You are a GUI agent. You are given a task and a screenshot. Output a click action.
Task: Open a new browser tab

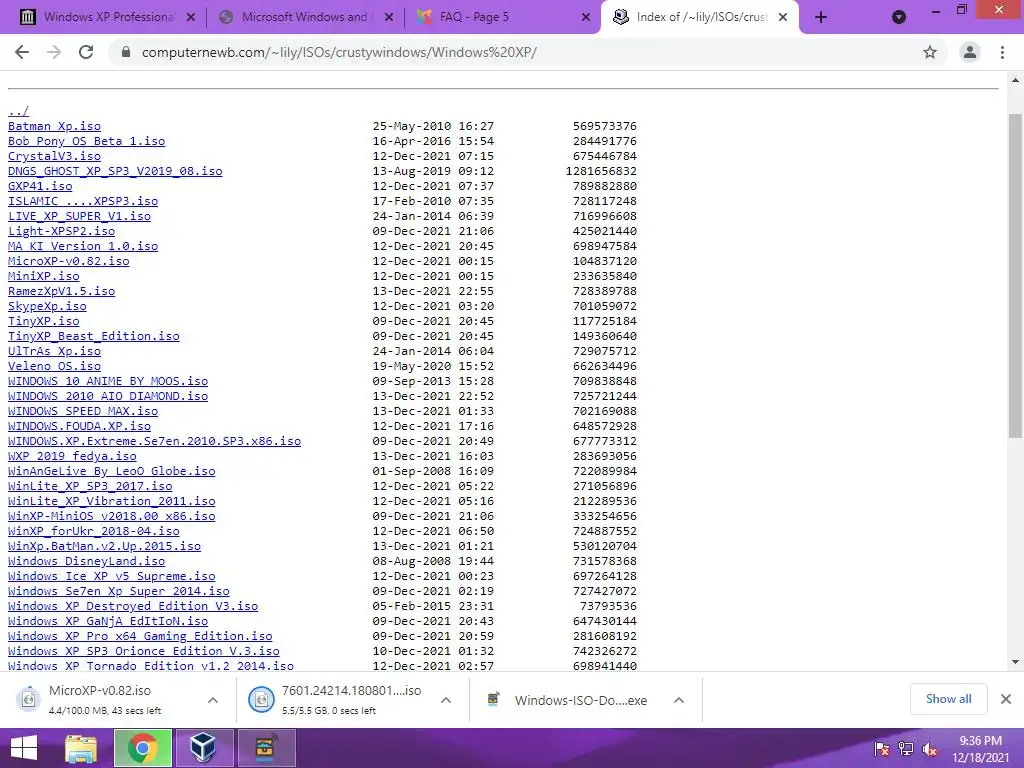coord(821,18)
